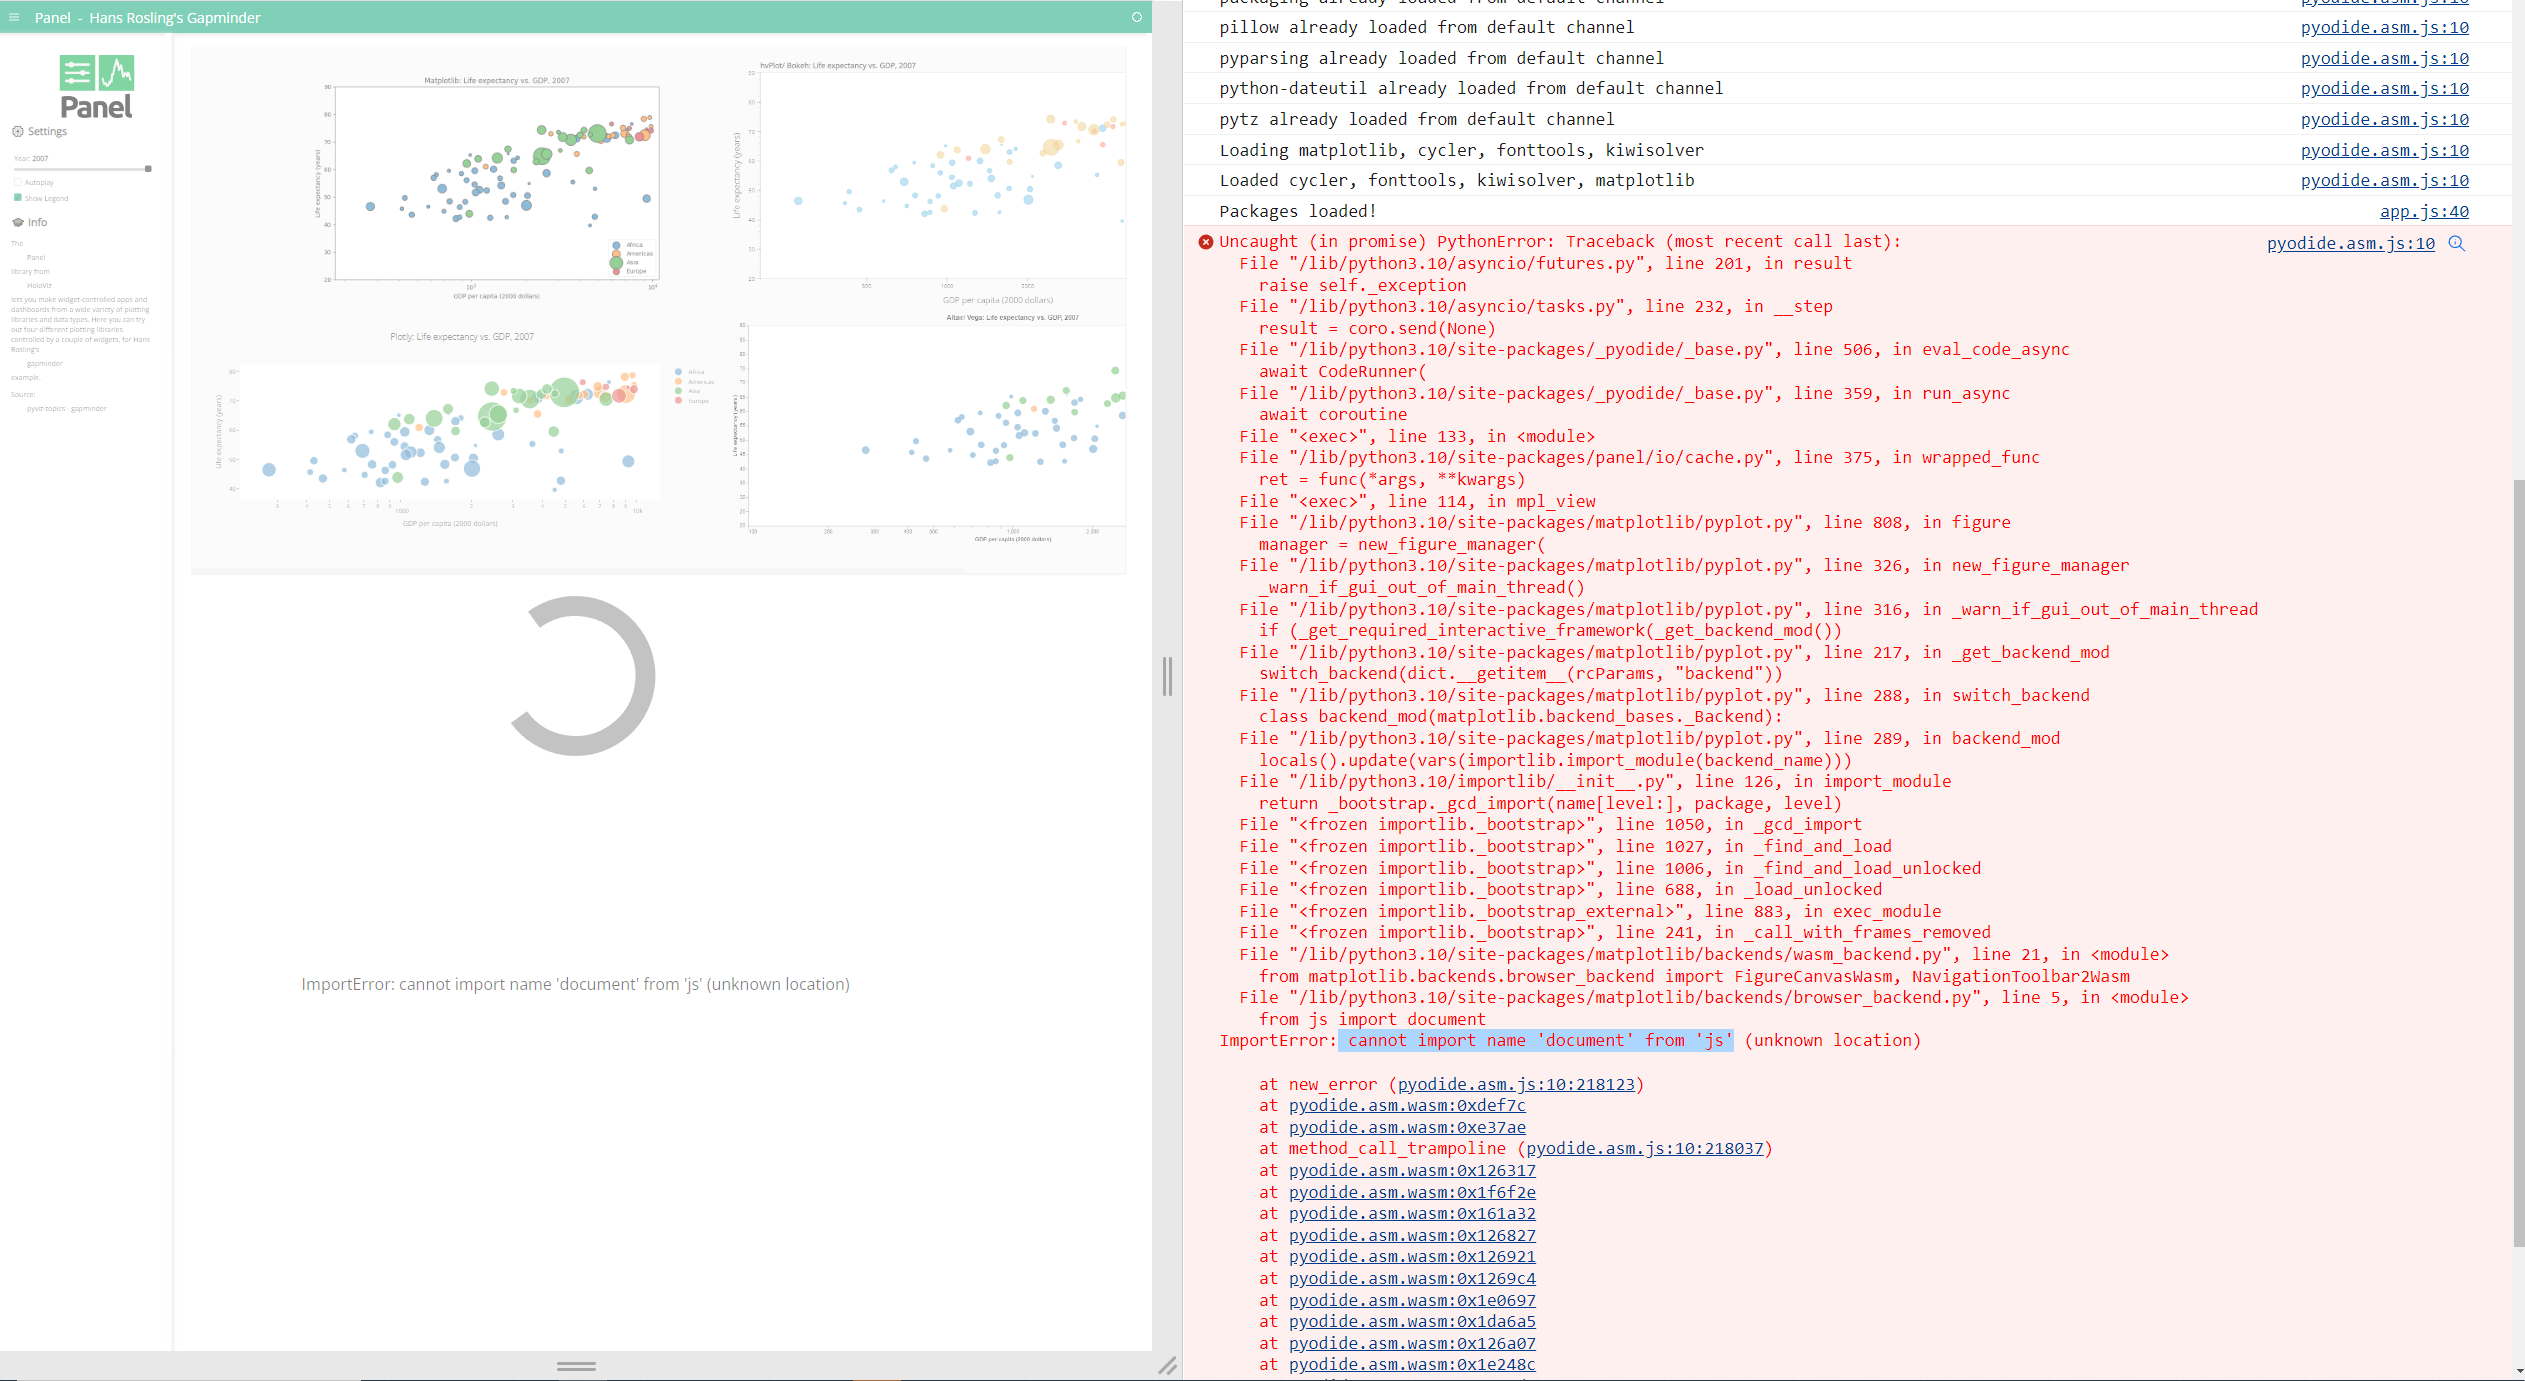Viewport: 2525px width, 1381px height.
Task: Click the busy indicator in the header
Action: pos(1136,17)
